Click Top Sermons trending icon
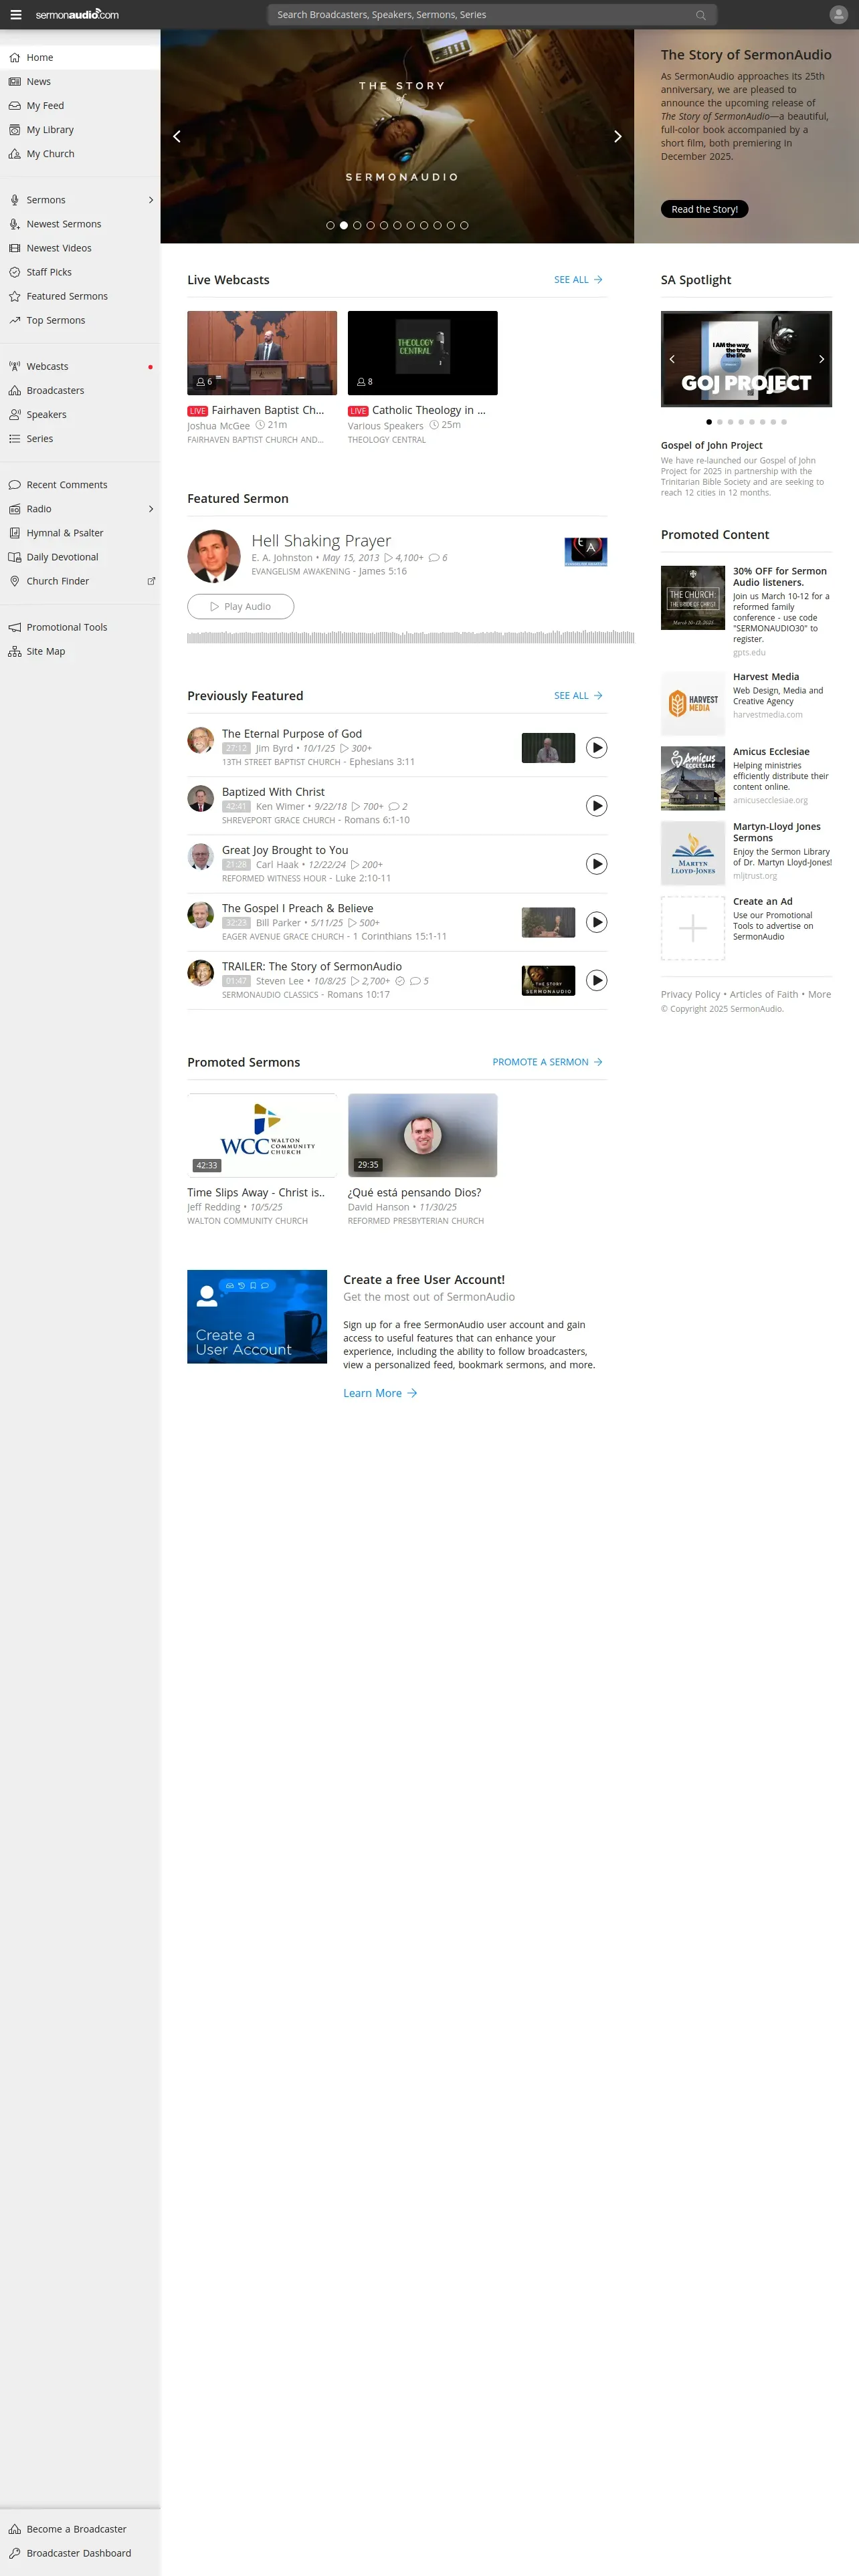The height and width of the screenshot is (2576, 859). click(15, 321)
